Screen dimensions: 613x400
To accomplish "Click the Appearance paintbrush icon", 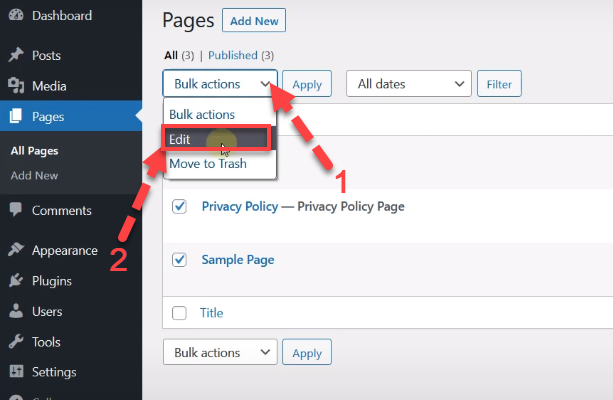I will point(16,249).
